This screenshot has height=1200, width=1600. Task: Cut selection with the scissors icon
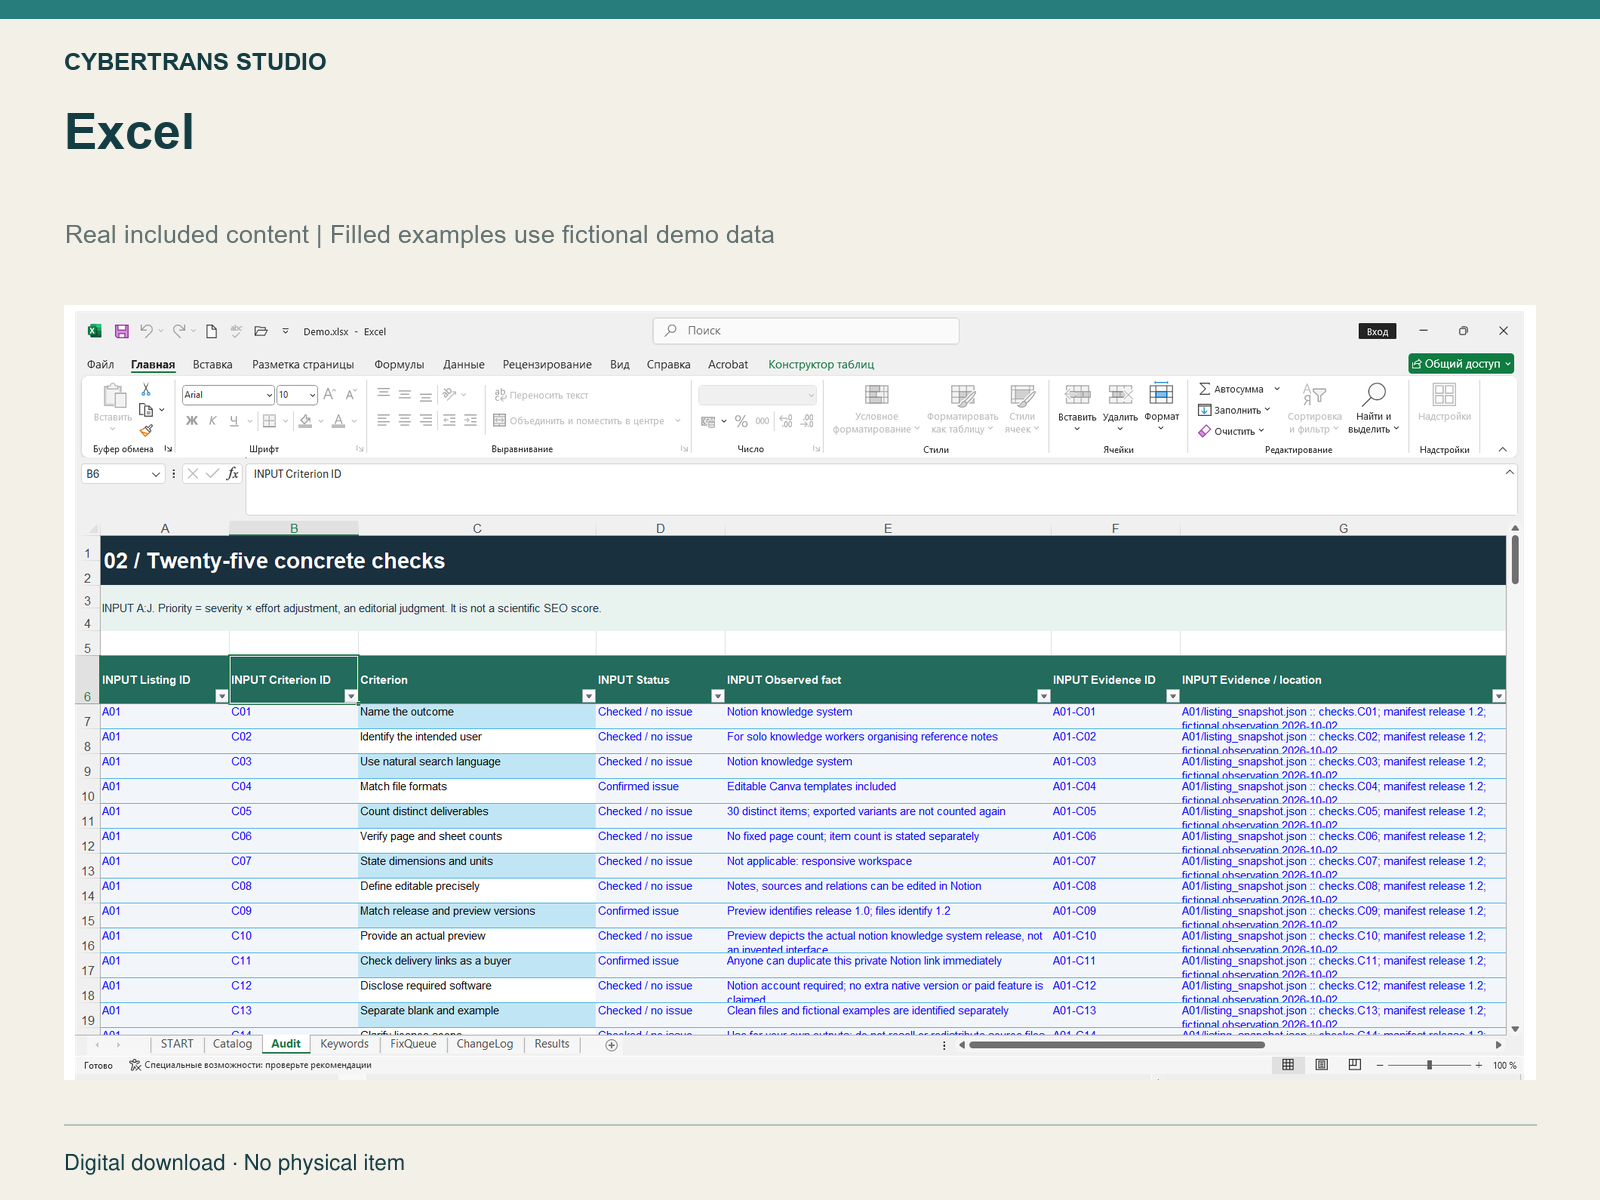coord(146,389)
